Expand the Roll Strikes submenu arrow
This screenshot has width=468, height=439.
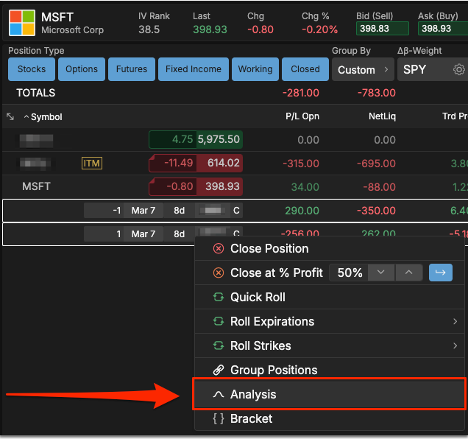(455, 346)
